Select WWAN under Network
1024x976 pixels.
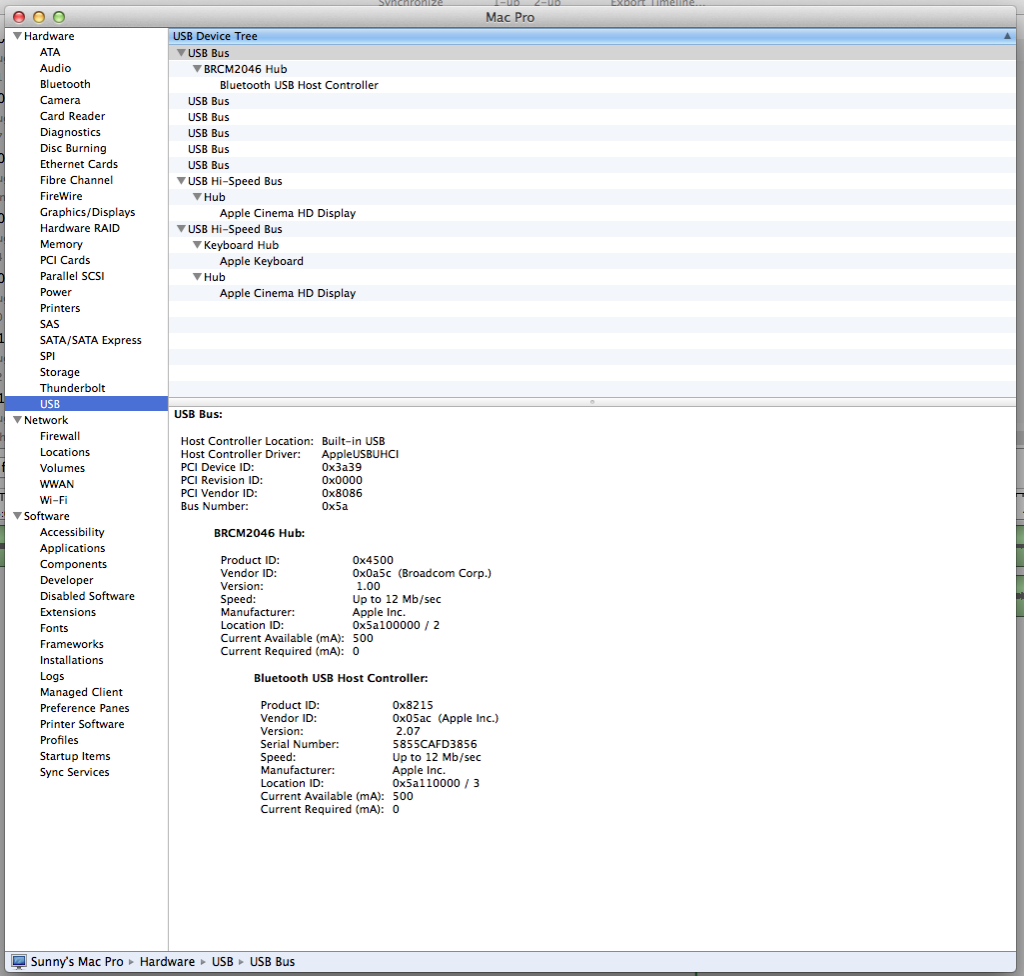[57, 484]
